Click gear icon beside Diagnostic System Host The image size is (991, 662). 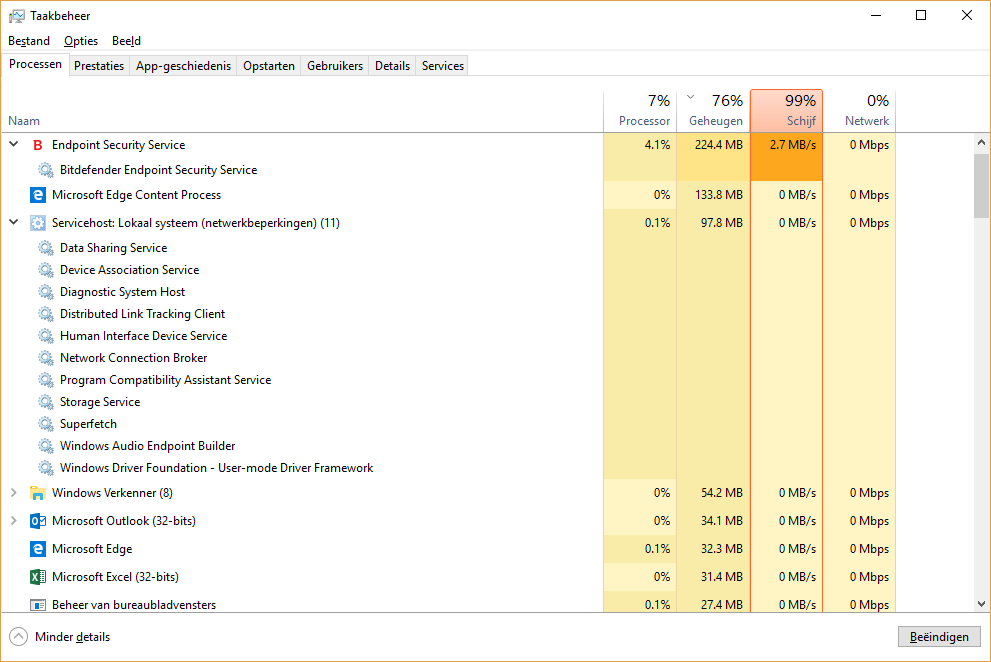[x=46, y=292]
